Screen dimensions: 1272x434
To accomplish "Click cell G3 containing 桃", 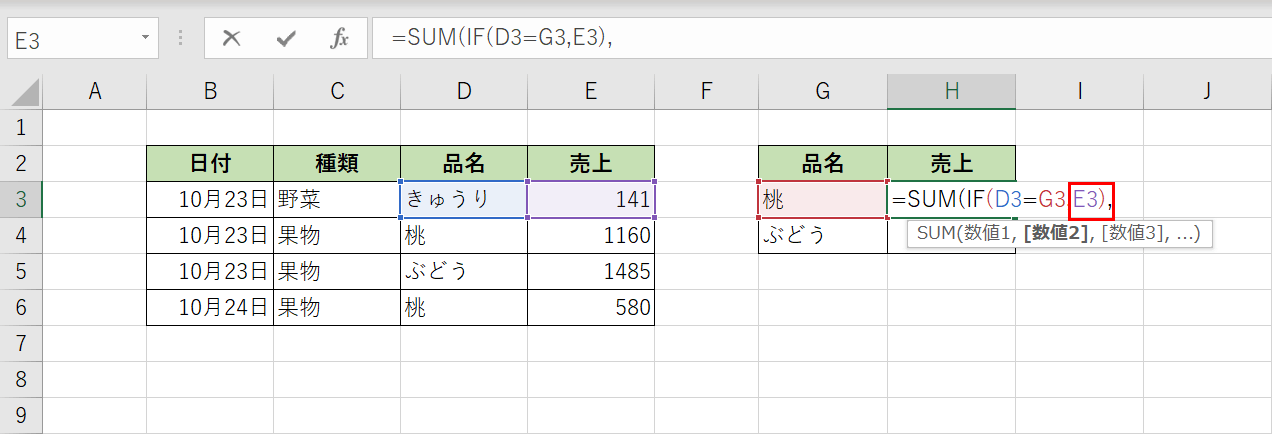I will tap(822, 199).
